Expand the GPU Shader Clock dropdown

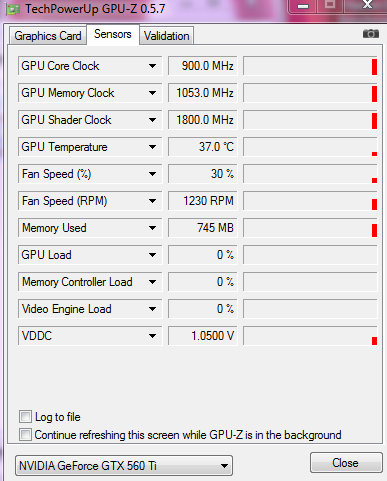152,120
